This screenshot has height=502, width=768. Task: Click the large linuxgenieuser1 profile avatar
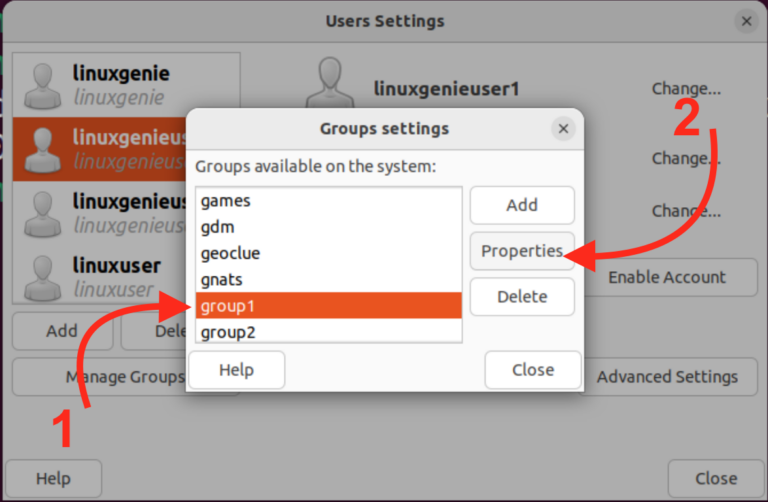click(x=329, y=85)
